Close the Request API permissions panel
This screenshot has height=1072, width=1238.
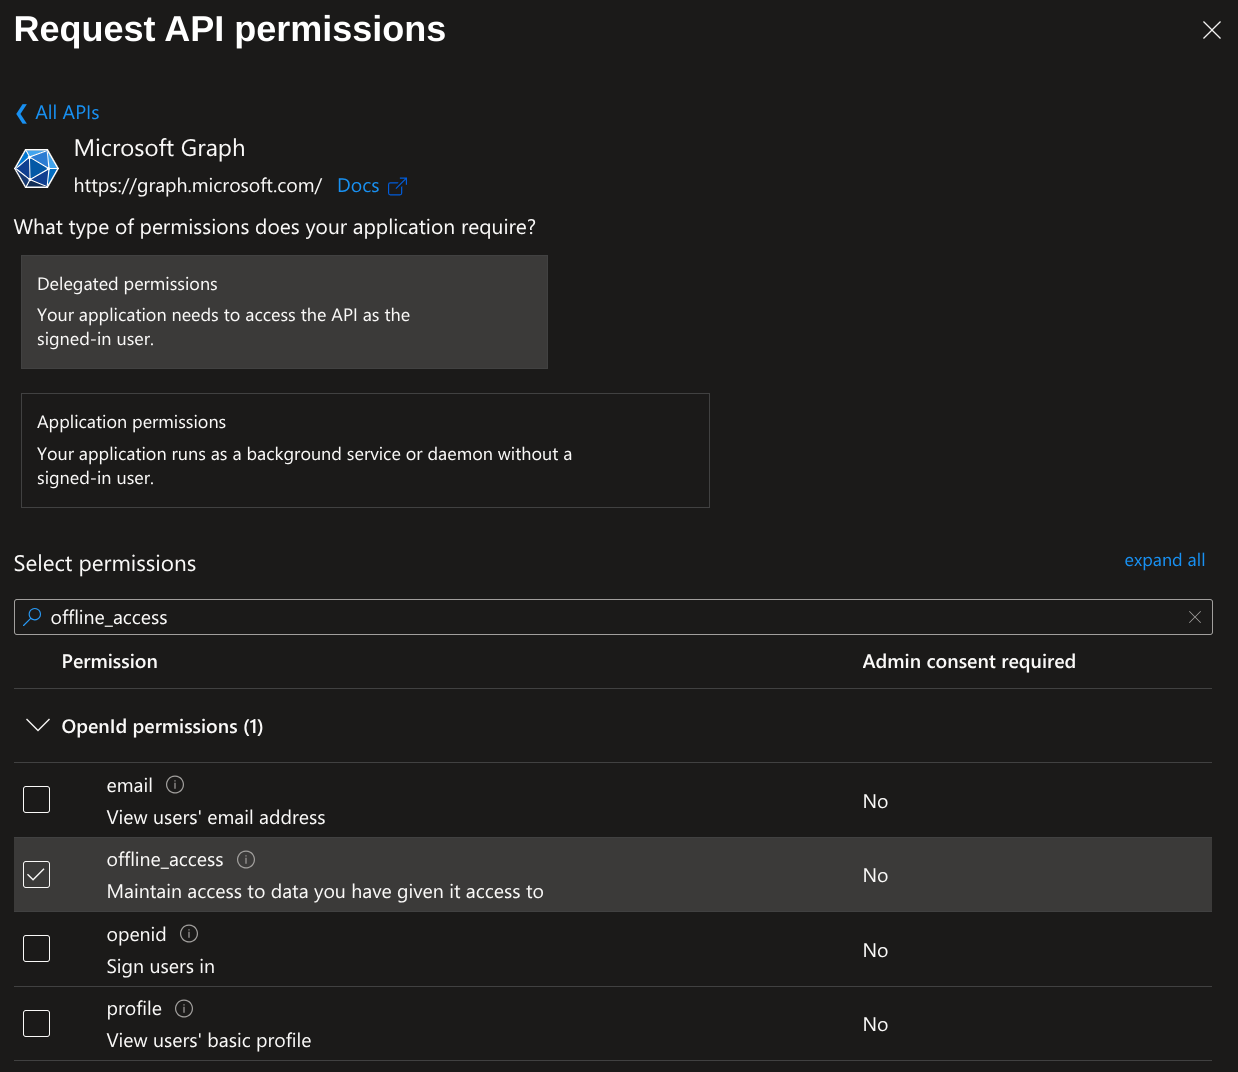click(1211, 30)
